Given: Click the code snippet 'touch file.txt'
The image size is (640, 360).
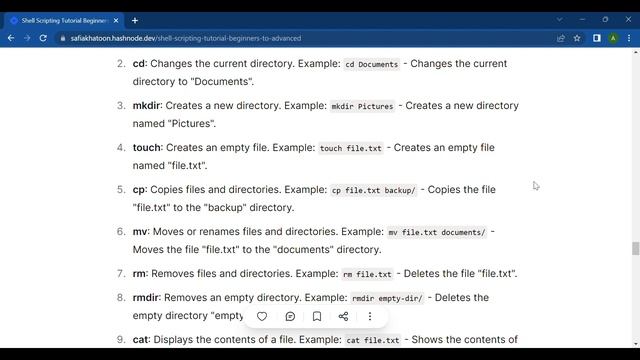Looking at the screenshot, I should [351, 149].
